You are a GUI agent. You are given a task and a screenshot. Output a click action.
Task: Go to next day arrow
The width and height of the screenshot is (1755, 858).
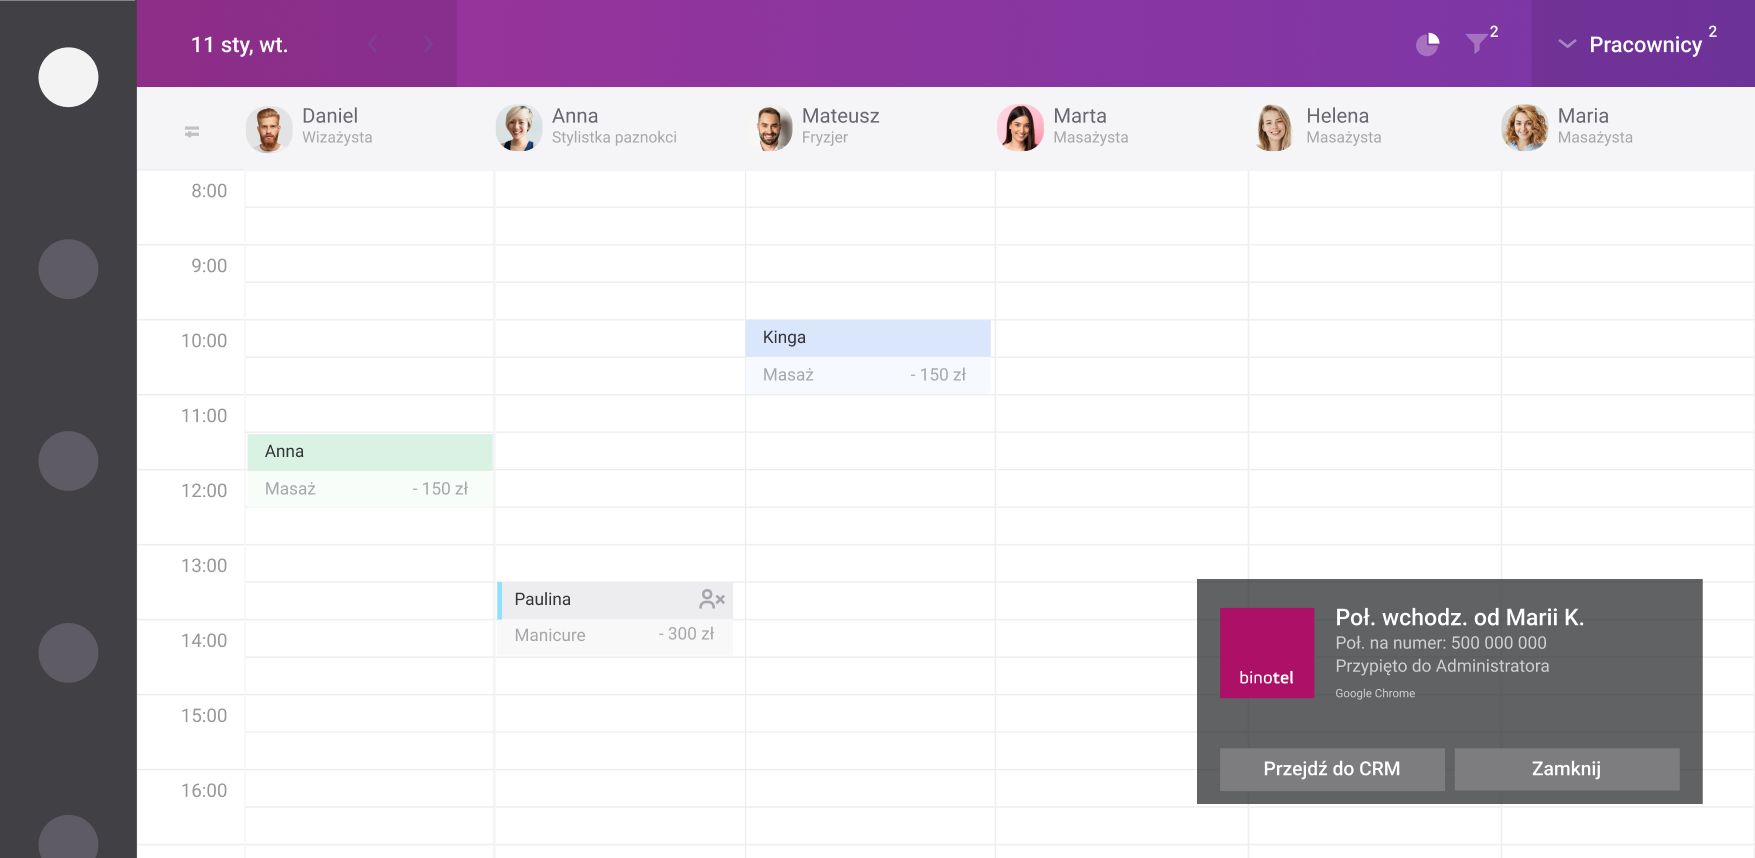pos(428,44)
